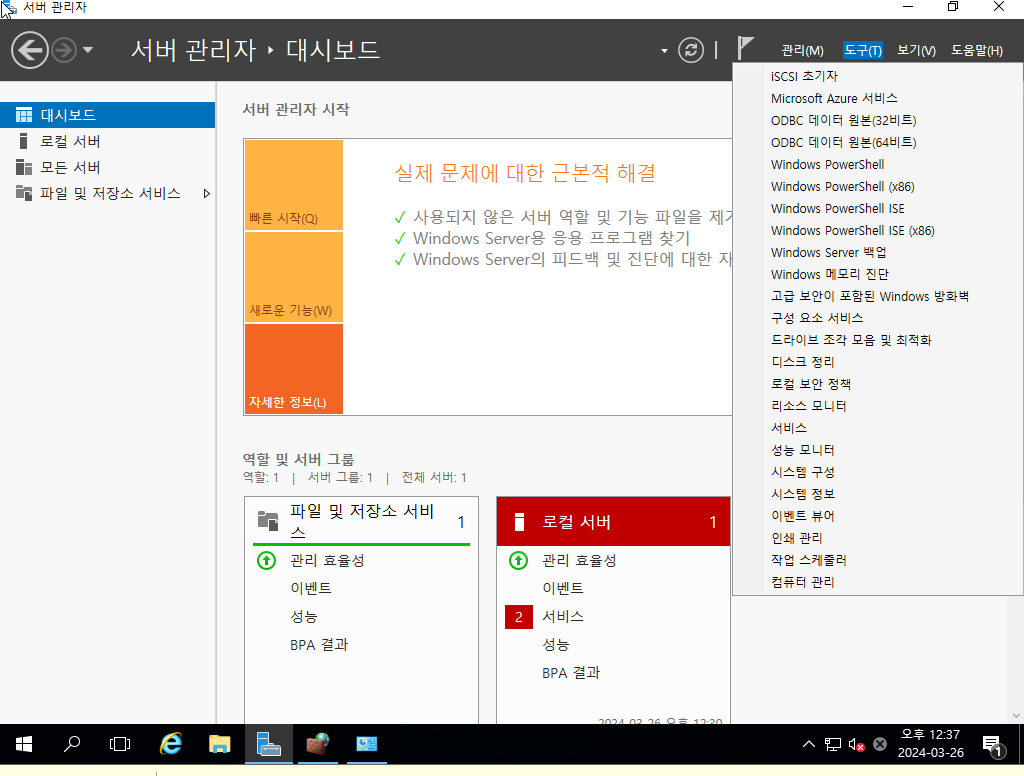Open the 파일 및 저장소 서비스 tile header
This screenshot has width=1024, height=776.
click(361, 521)
